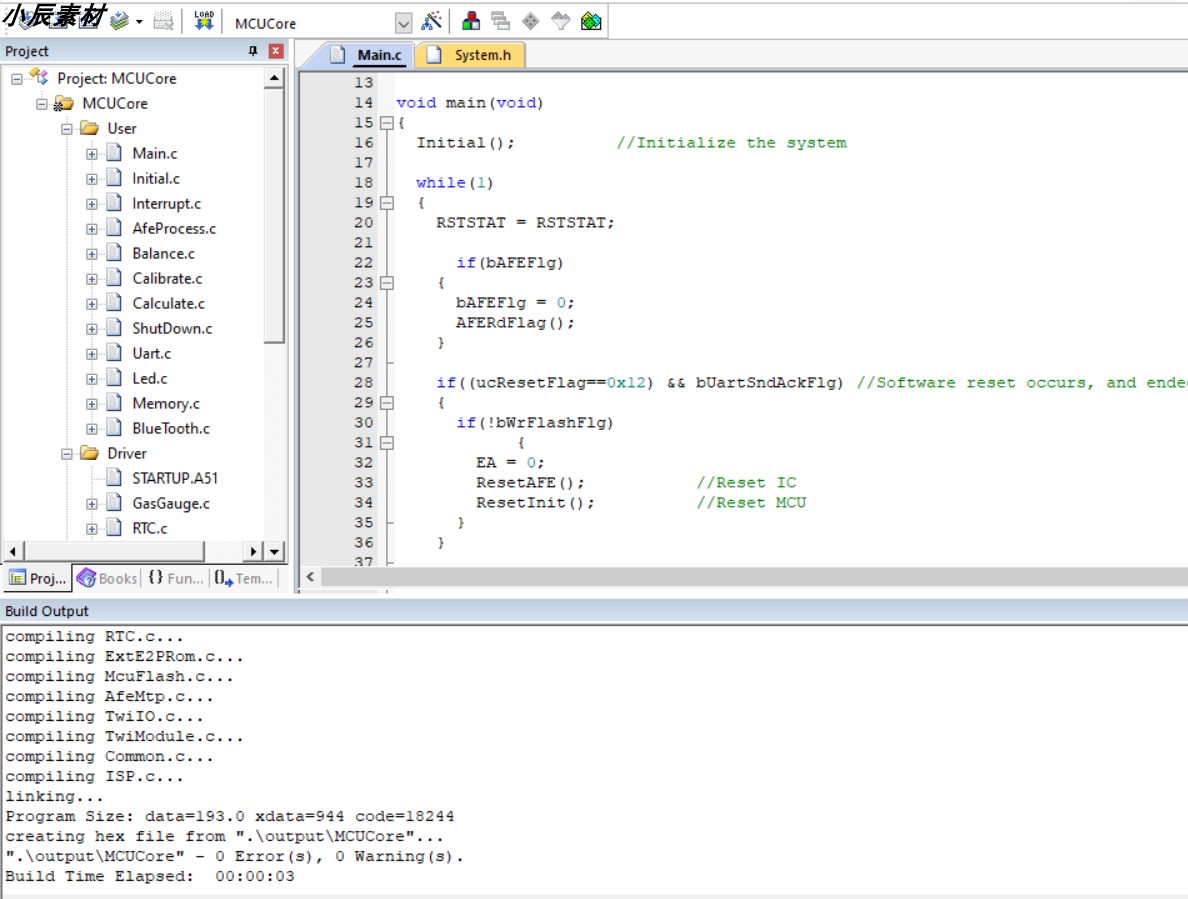Open the MCUCore target dropdown

[403, 23]
